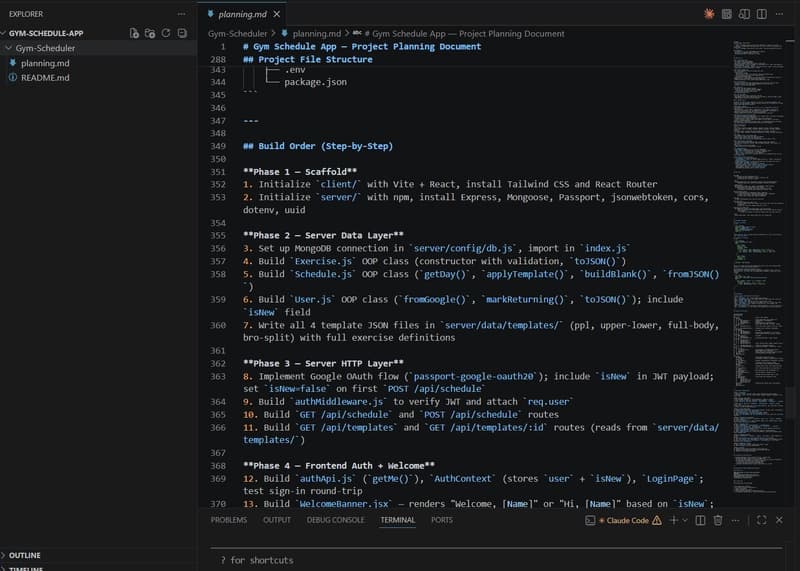The image size is (800, 571).
Task: Close the bottom panel
Action: [x=779, y=520]
